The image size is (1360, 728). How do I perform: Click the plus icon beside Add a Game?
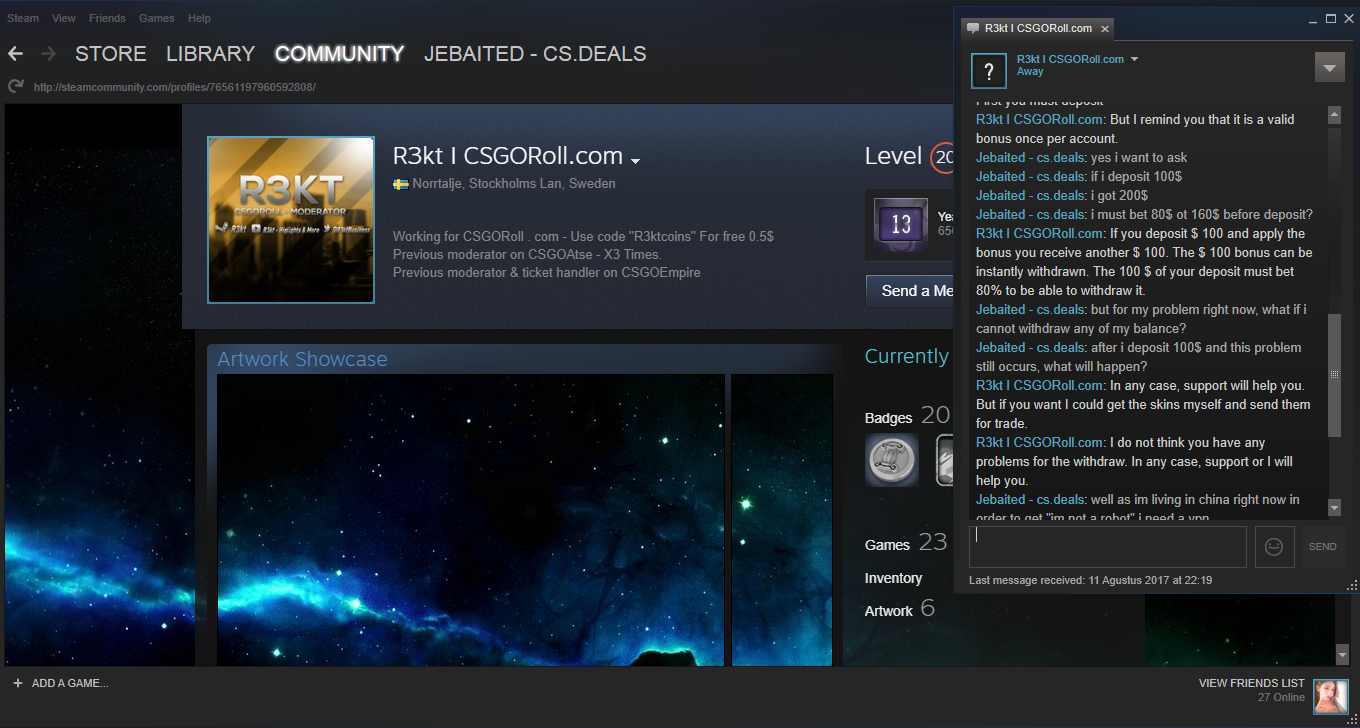pyautogui.click(x=17, y=683)
